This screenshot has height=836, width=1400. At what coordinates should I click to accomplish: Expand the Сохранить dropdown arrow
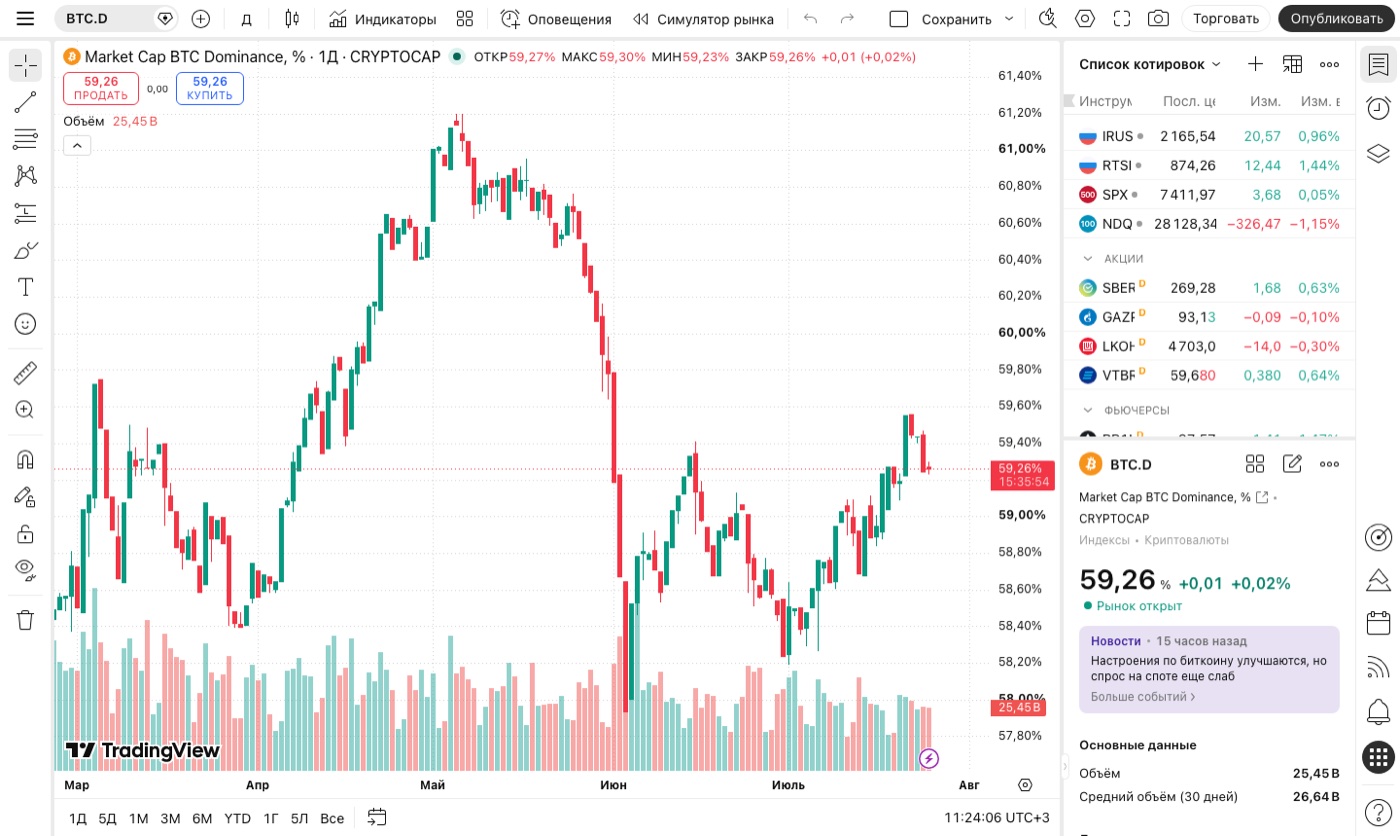tap(1008, 19)
